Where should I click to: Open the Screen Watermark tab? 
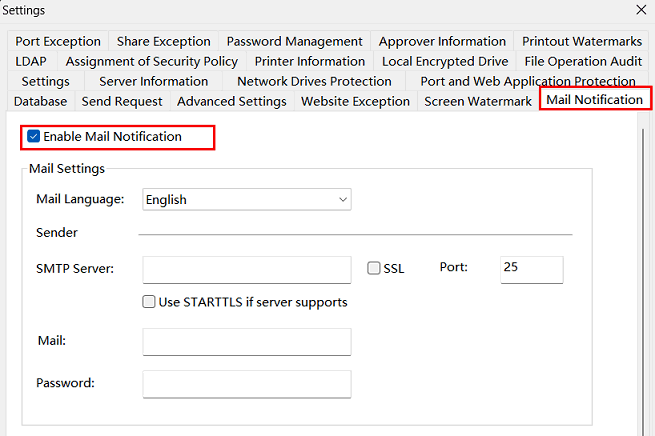coord(478,101)
